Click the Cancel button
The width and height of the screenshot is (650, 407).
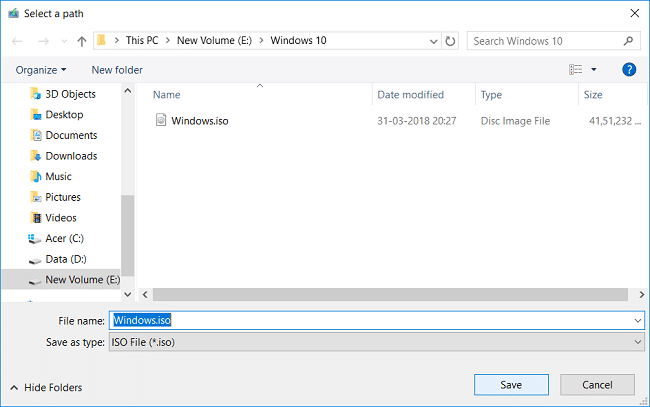(x=597, y=385)
